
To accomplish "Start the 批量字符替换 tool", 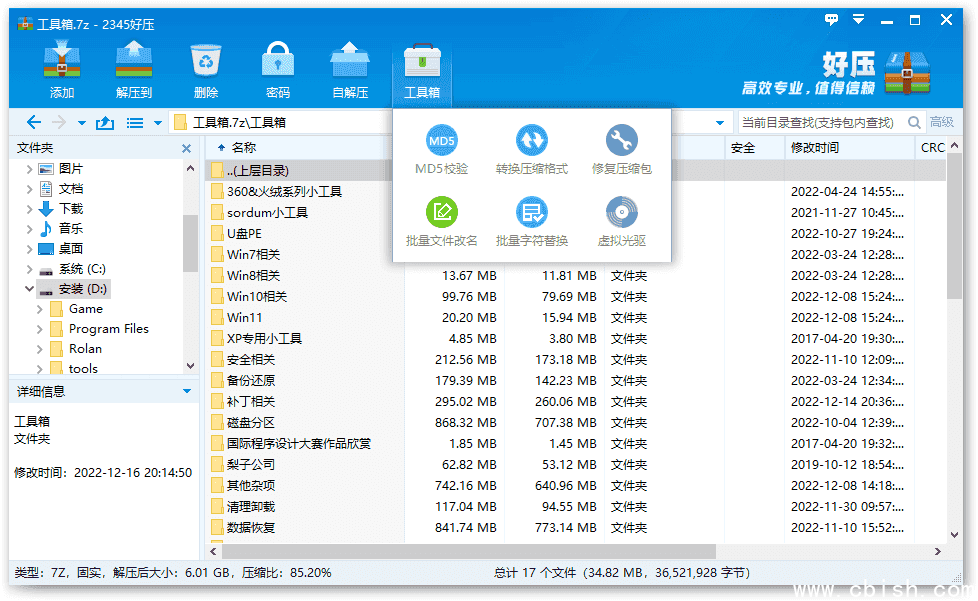I will pyautogui.click(x=535, y=220).
